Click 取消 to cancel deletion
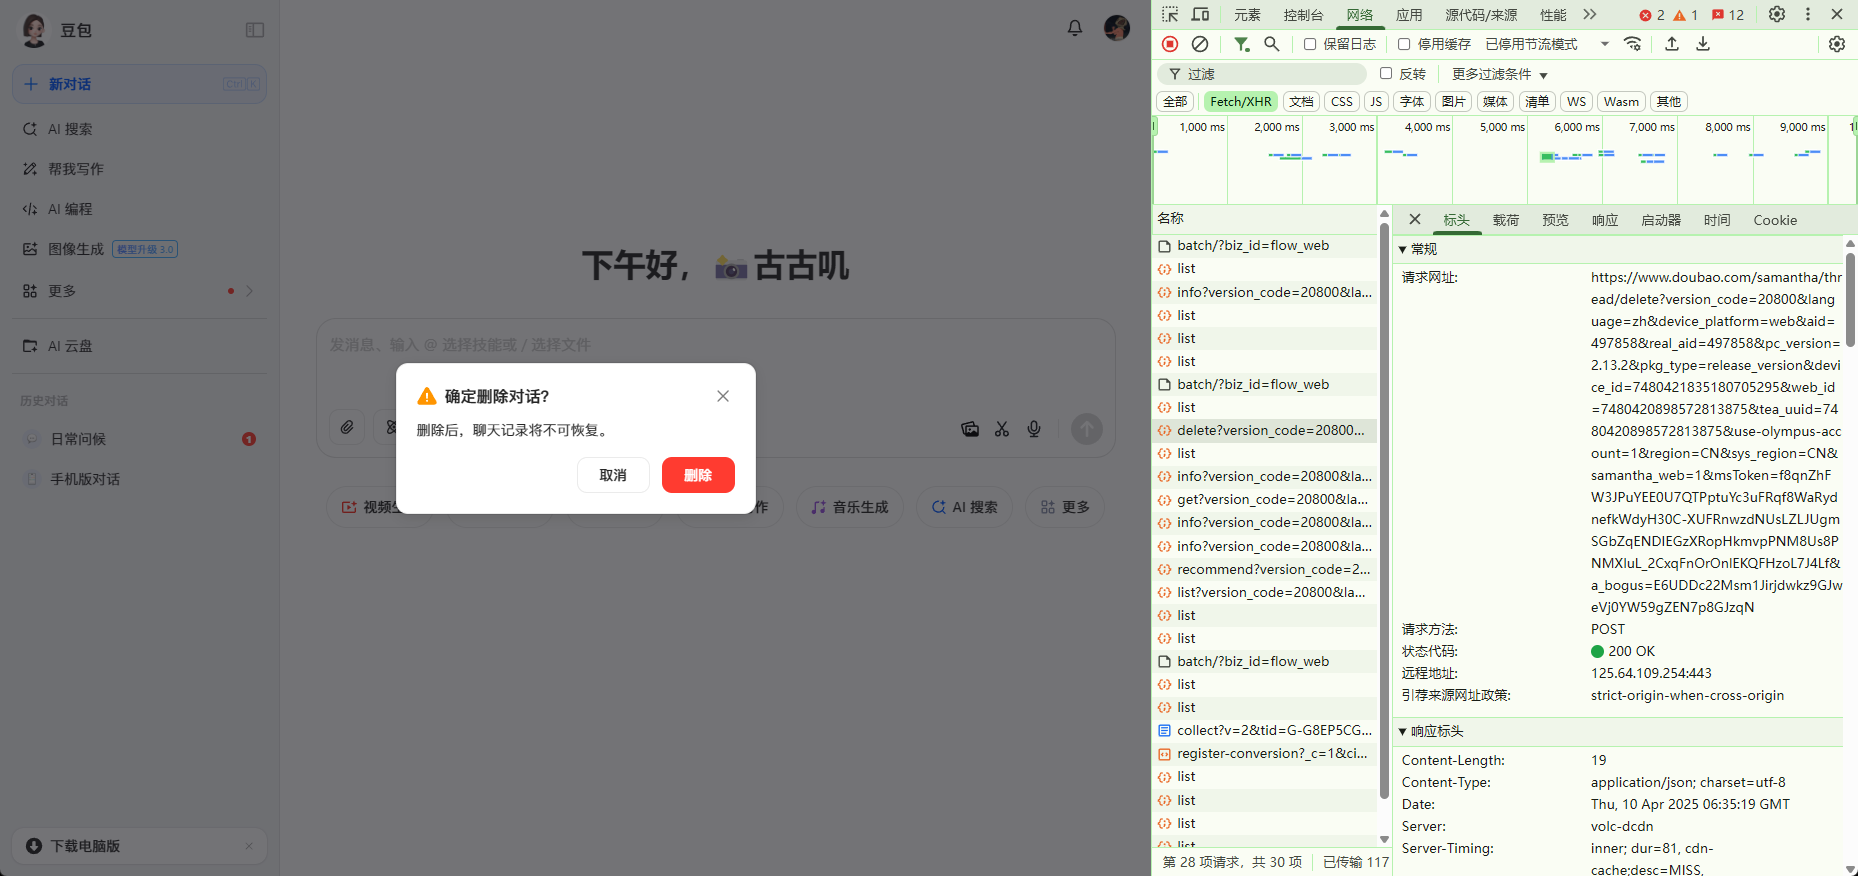 pos(613,475)
